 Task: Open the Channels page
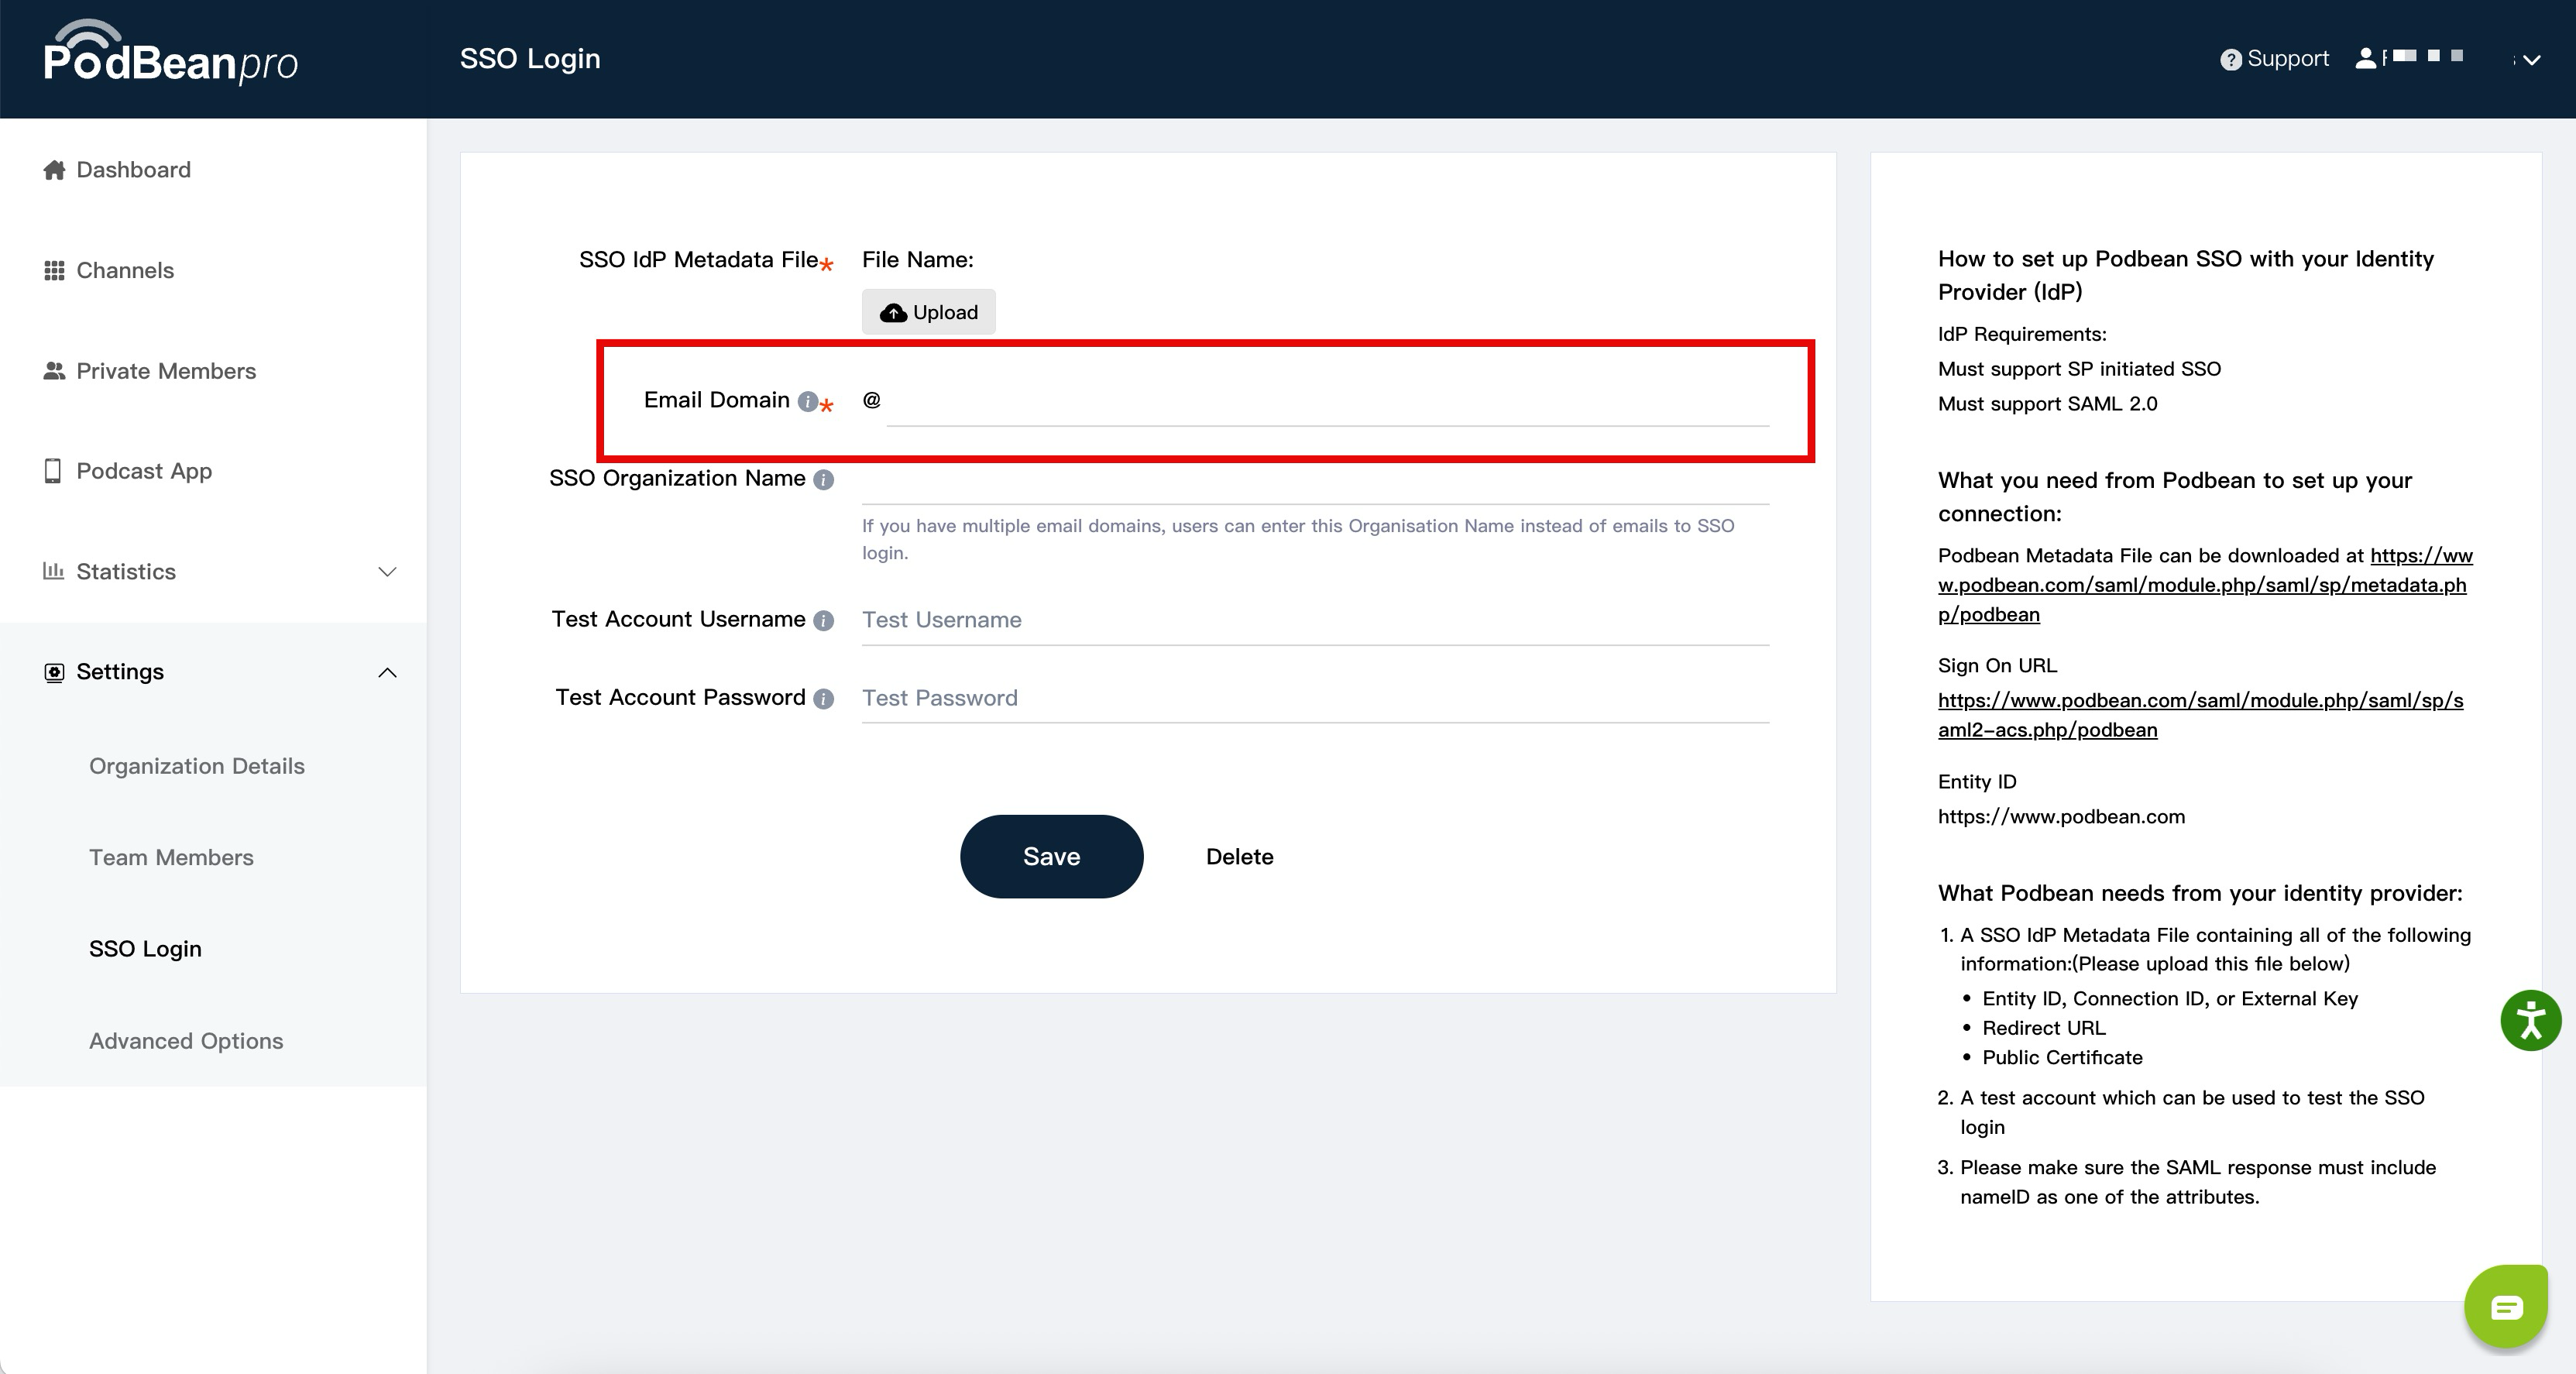(x=125, y=270)
